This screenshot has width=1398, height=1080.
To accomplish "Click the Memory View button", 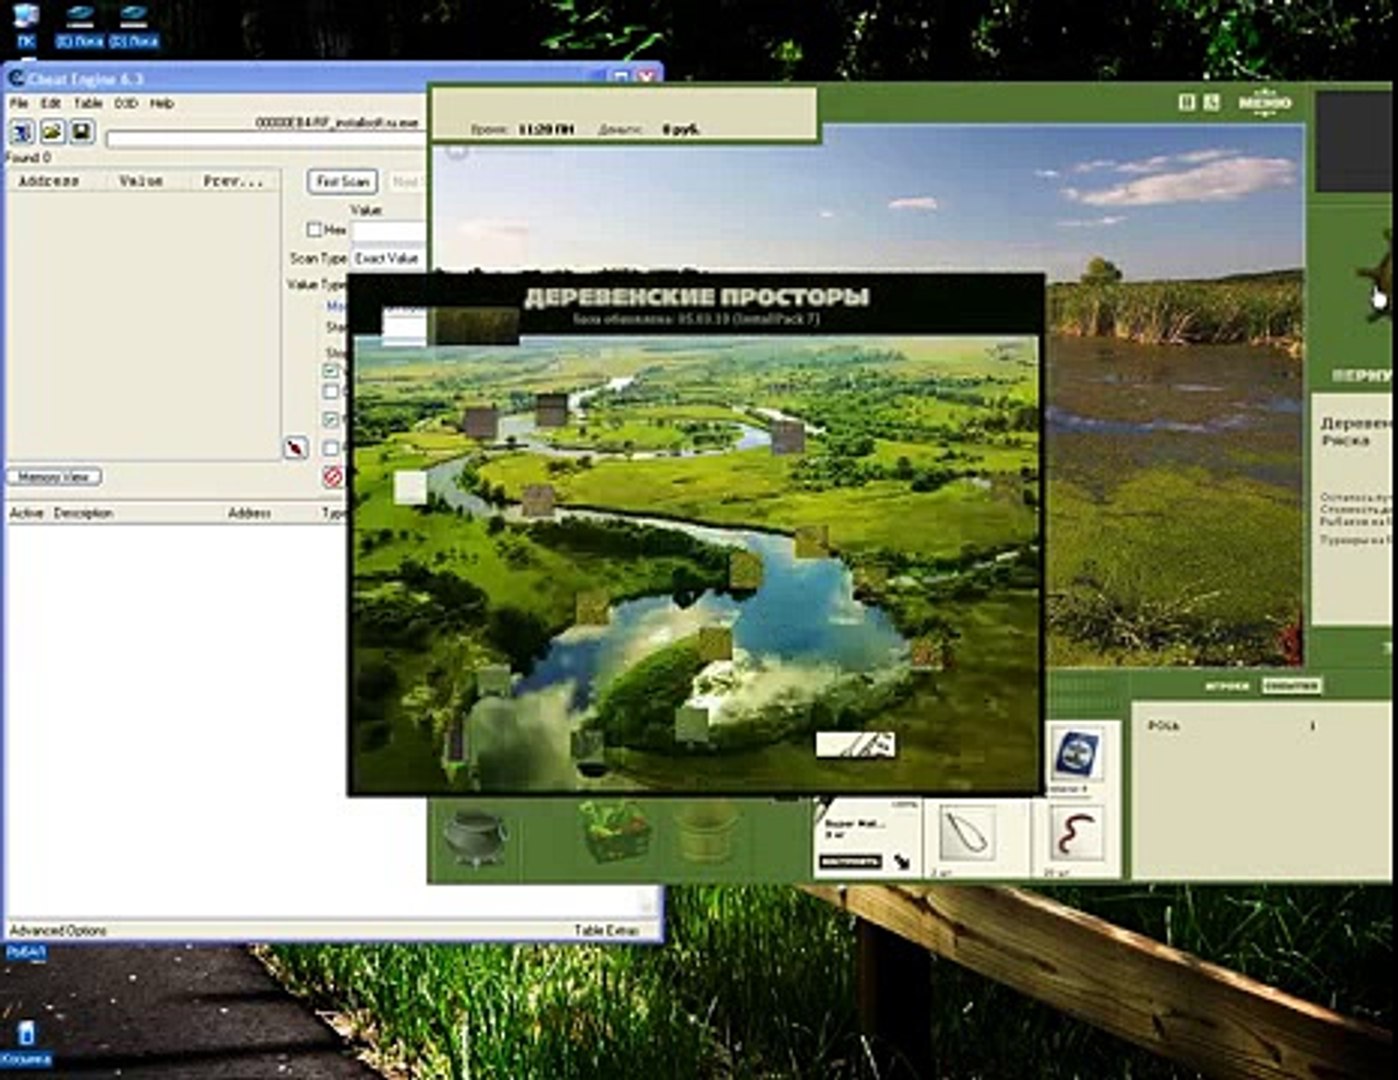I will click(54, 477).
